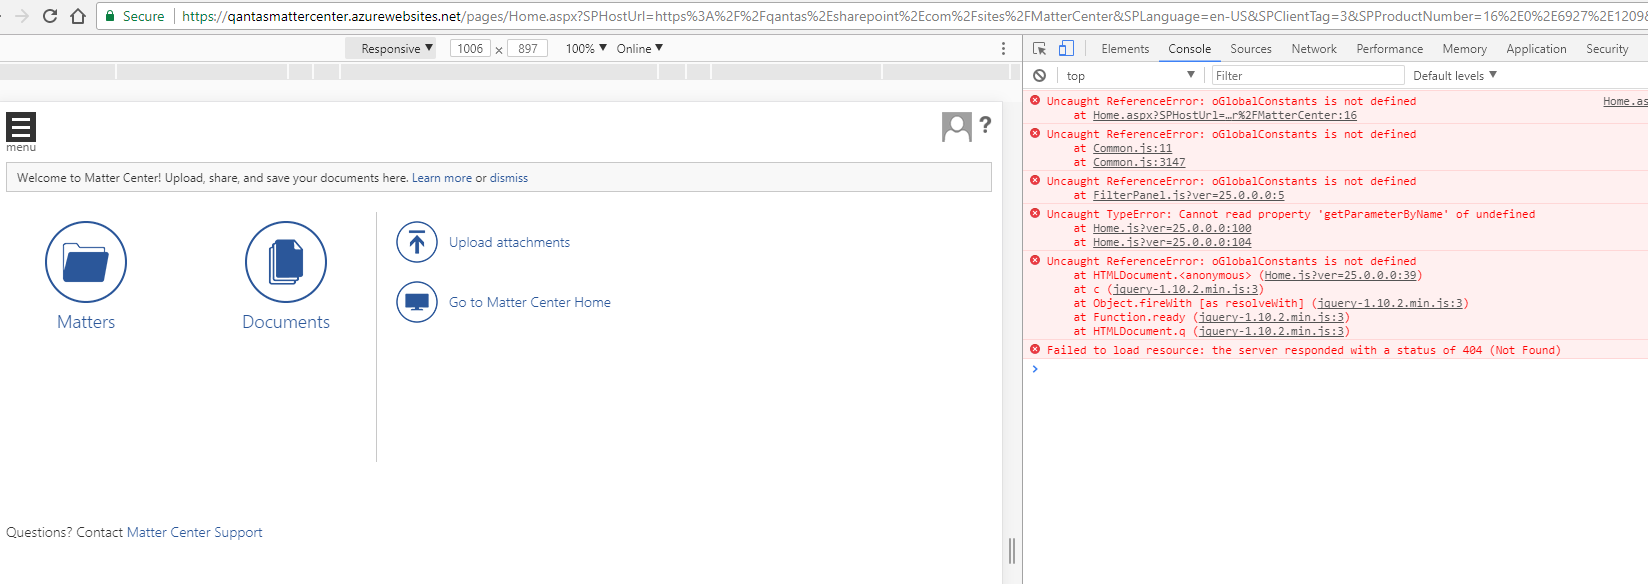Viewport: 1648px width, 584px height.
Task: Switch to the Elements tab
Action: click(1125, 48)
